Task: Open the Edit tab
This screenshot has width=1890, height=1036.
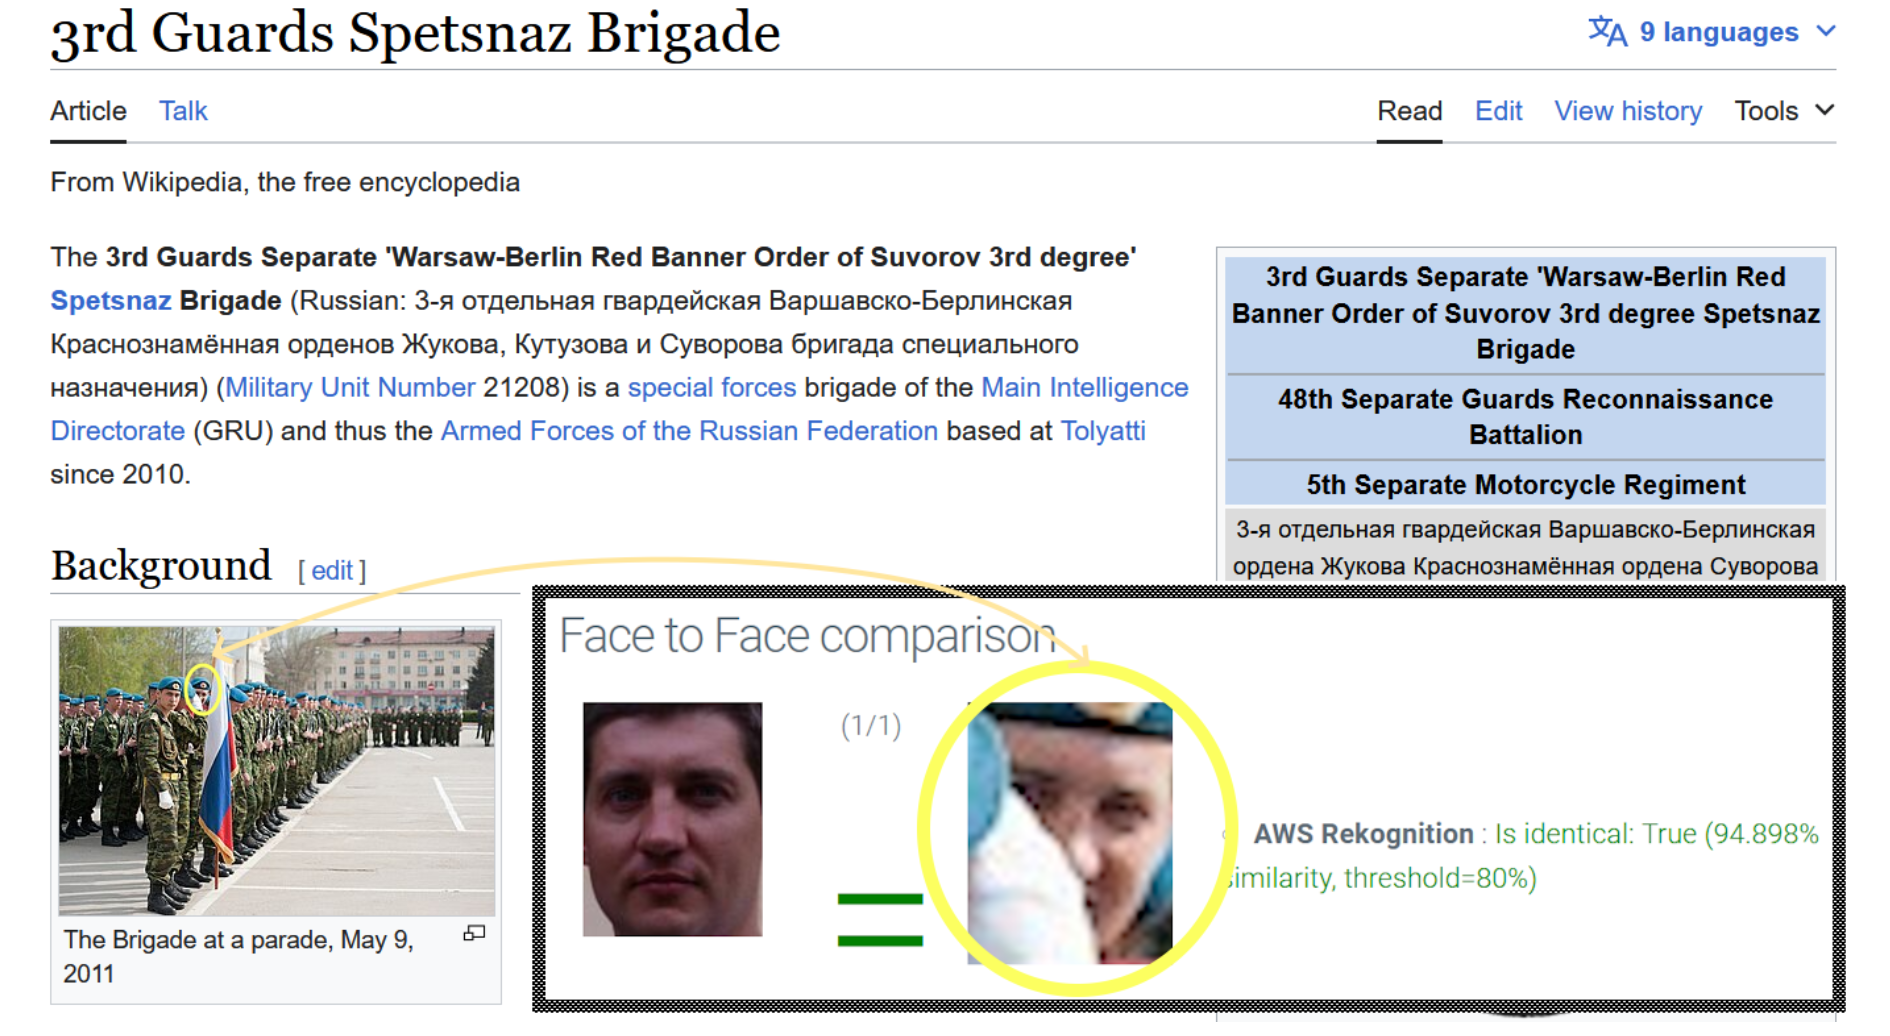Action: 1497,111
